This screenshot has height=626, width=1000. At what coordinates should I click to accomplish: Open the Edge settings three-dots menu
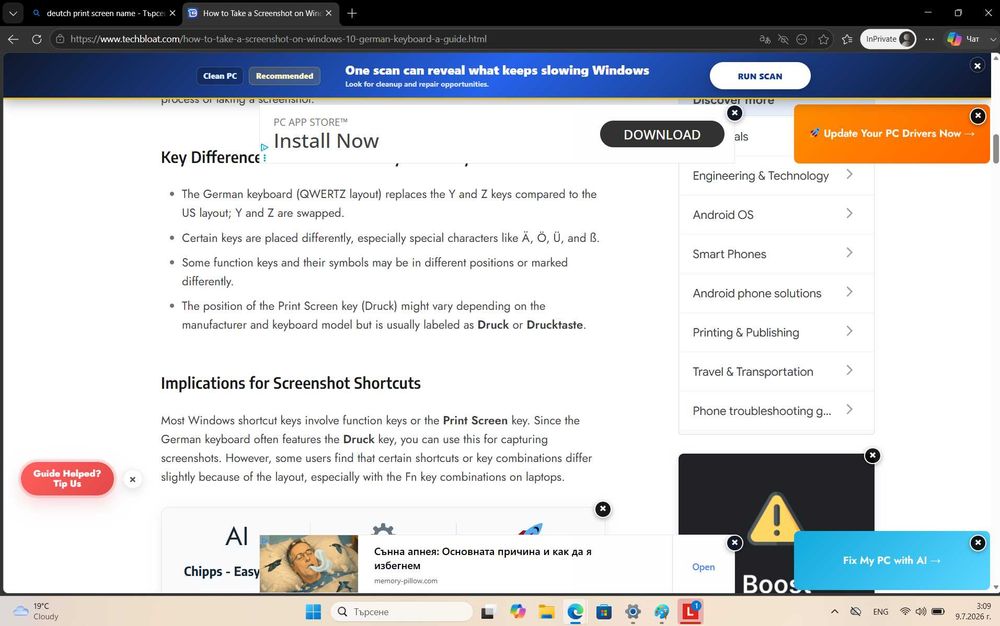pyautogui.click(x=929, y=39)
